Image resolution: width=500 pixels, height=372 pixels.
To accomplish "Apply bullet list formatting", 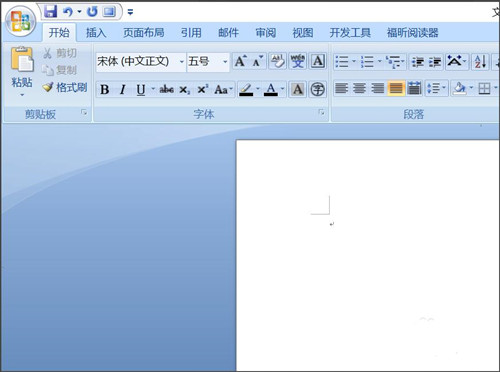I will point(342,62).
